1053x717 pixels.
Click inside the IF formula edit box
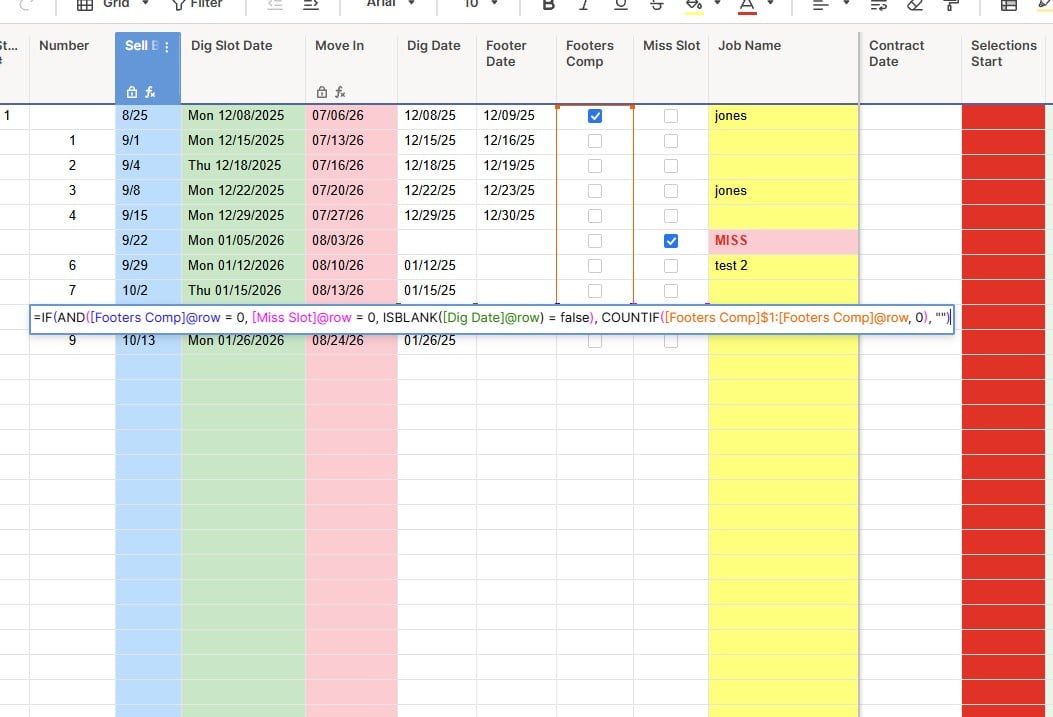(x=492, y=318)
